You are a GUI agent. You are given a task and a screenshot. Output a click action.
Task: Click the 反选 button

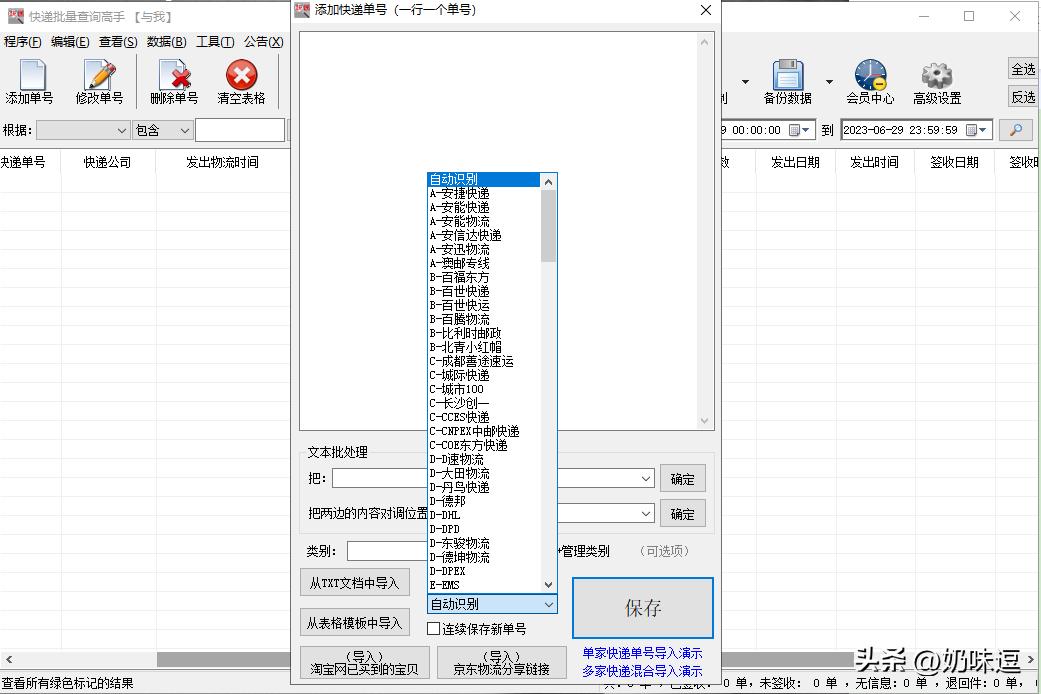tap(1022, 97)
